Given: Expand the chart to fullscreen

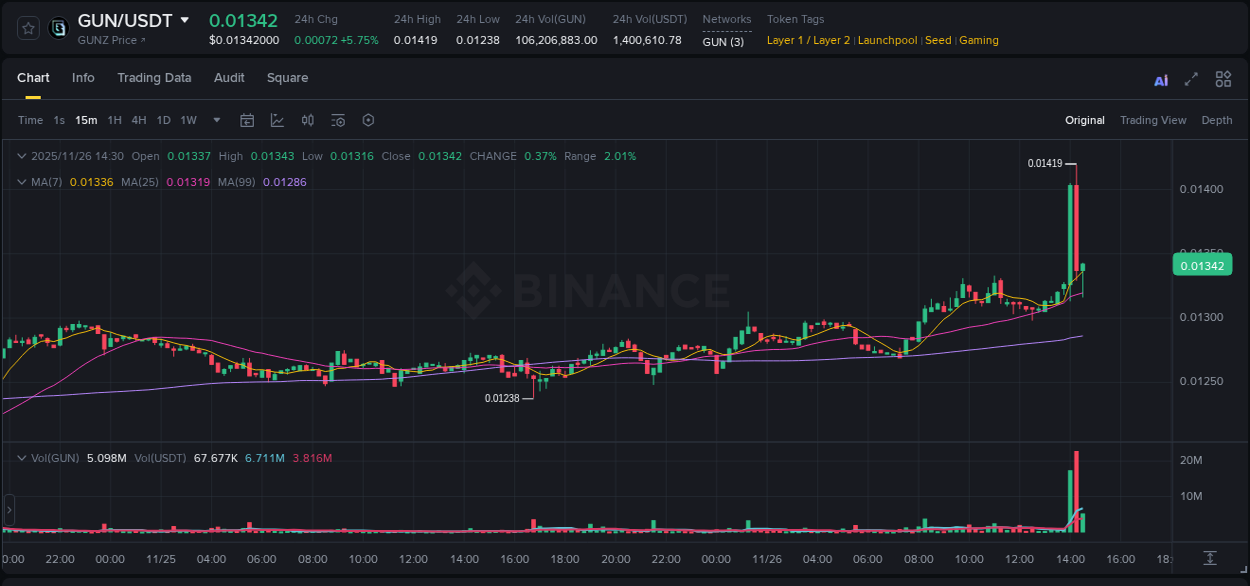Looking at the screenshot, I should tap(1190, 79).
